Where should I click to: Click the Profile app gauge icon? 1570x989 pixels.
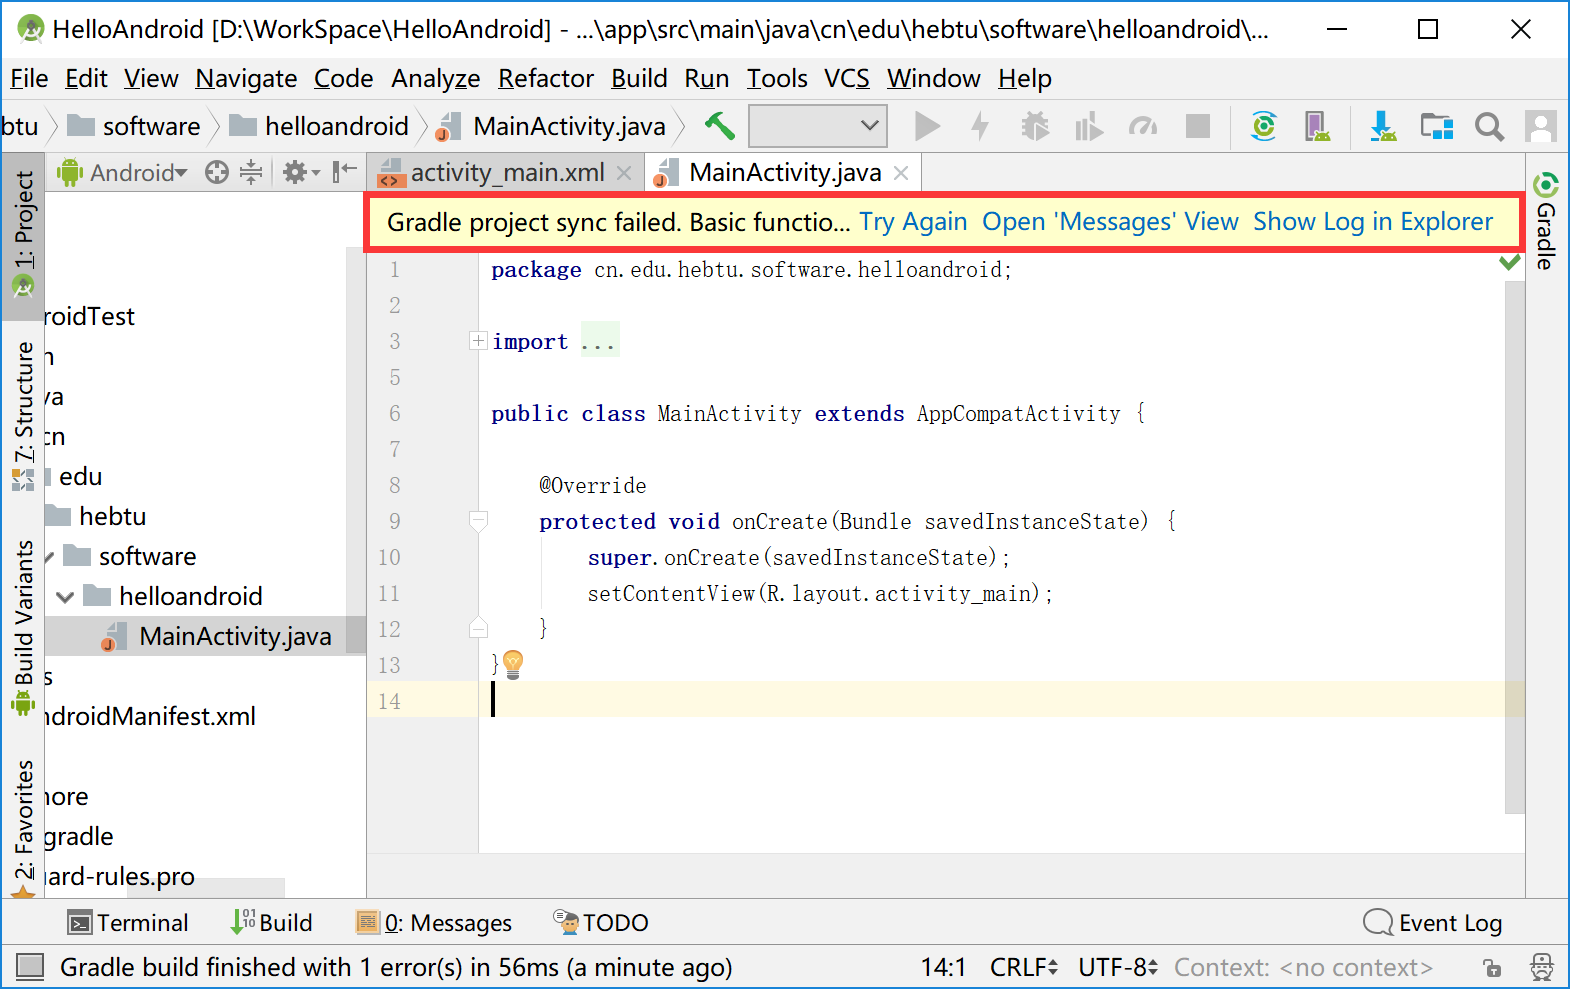coord(1142,126)
